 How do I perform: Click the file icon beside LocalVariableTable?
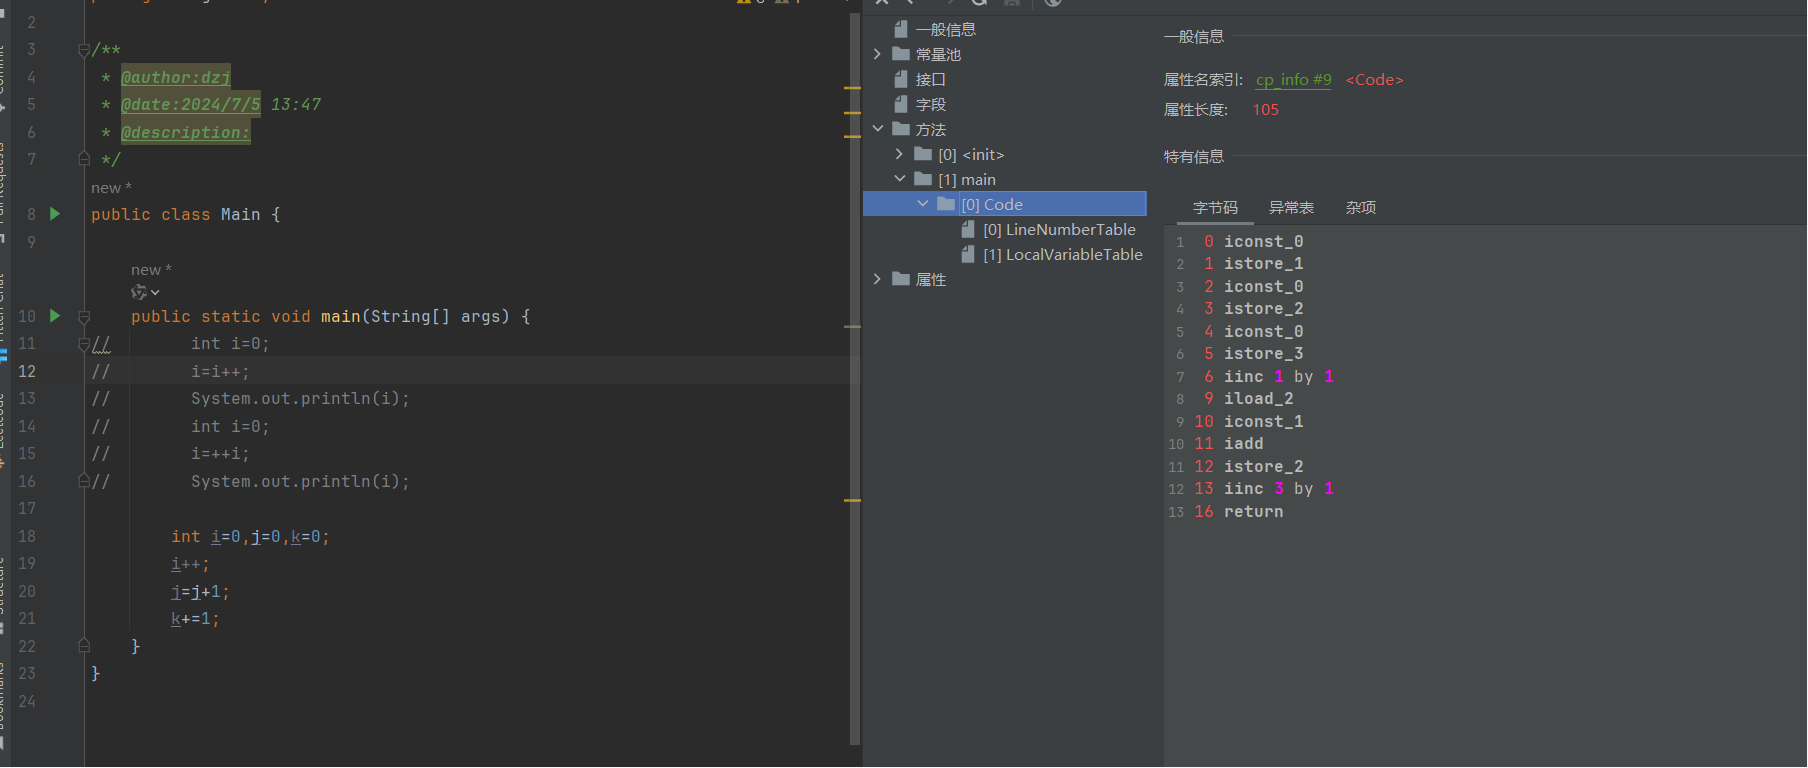(x=968, y=254)
